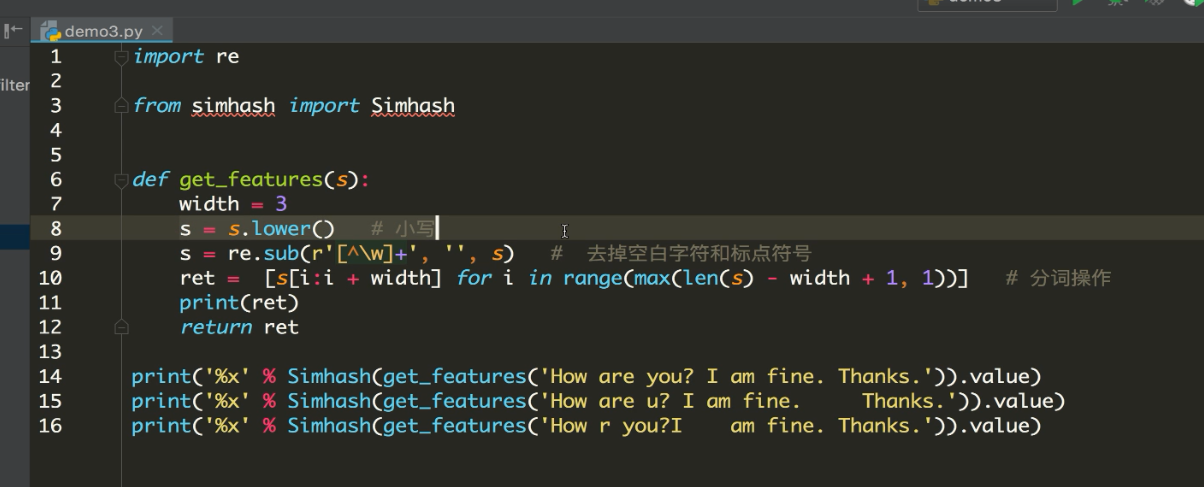Click line number 16 in the gutter
Image resolution: width=1204 pixels, height=487 pixels.
51,426
